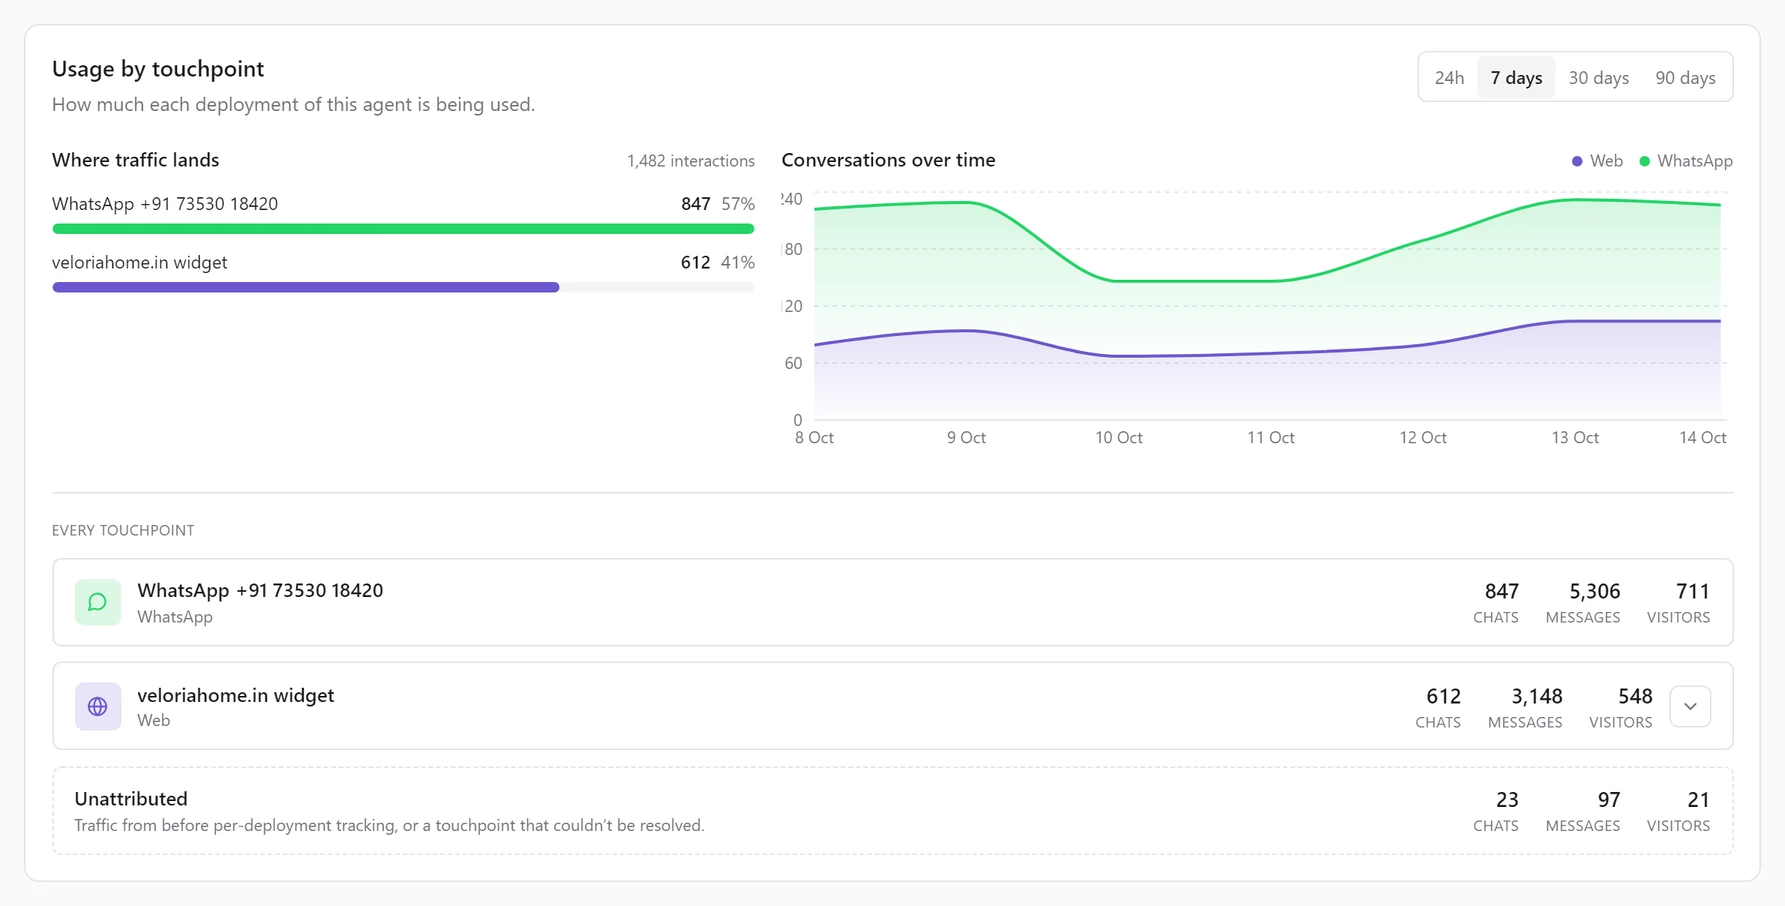The height and width of the screenshot is (906, 1785).
Task: Click the green WhatsApp traffic progress bar
Action: [403, 229]
